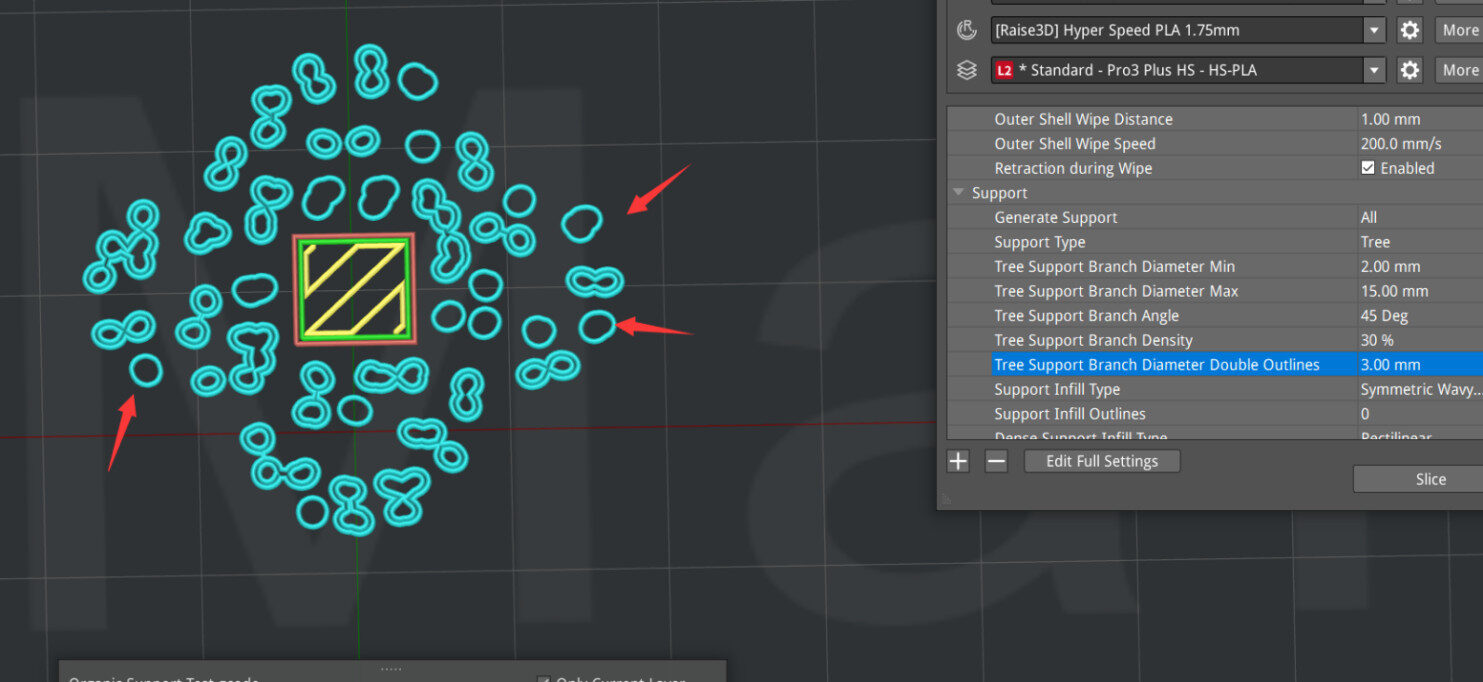Open the Hyper Speed PLA 1.75mm filament dropdown
Screen dimensions: 1483x682
click(1375, 30)
